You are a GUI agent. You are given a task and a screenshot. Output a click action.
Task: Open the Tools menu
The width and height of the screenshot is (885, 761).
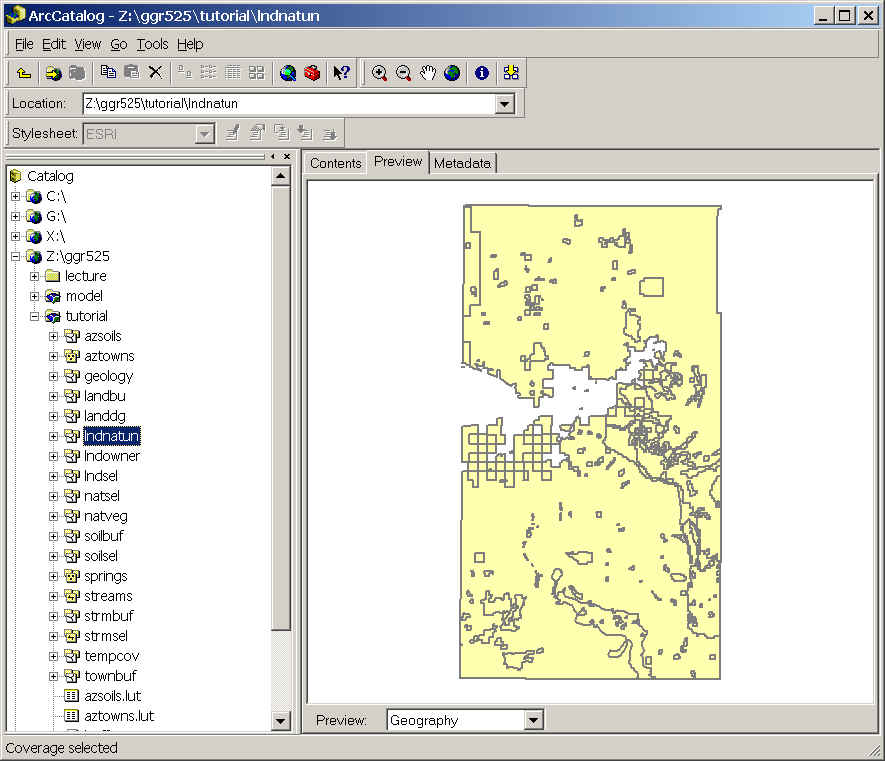[x=152, y=44]
